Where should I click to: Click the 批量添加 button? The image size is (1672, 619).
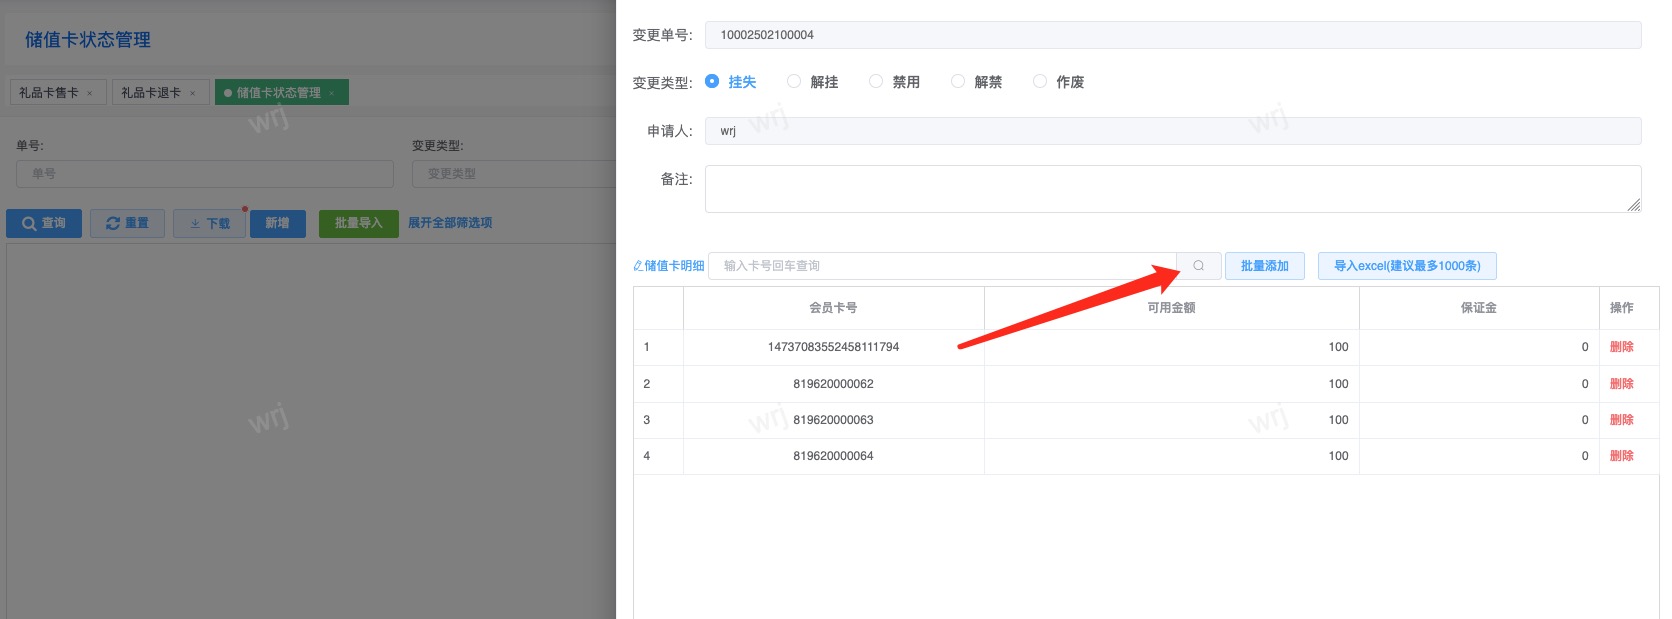click(x=1264, y=266)
